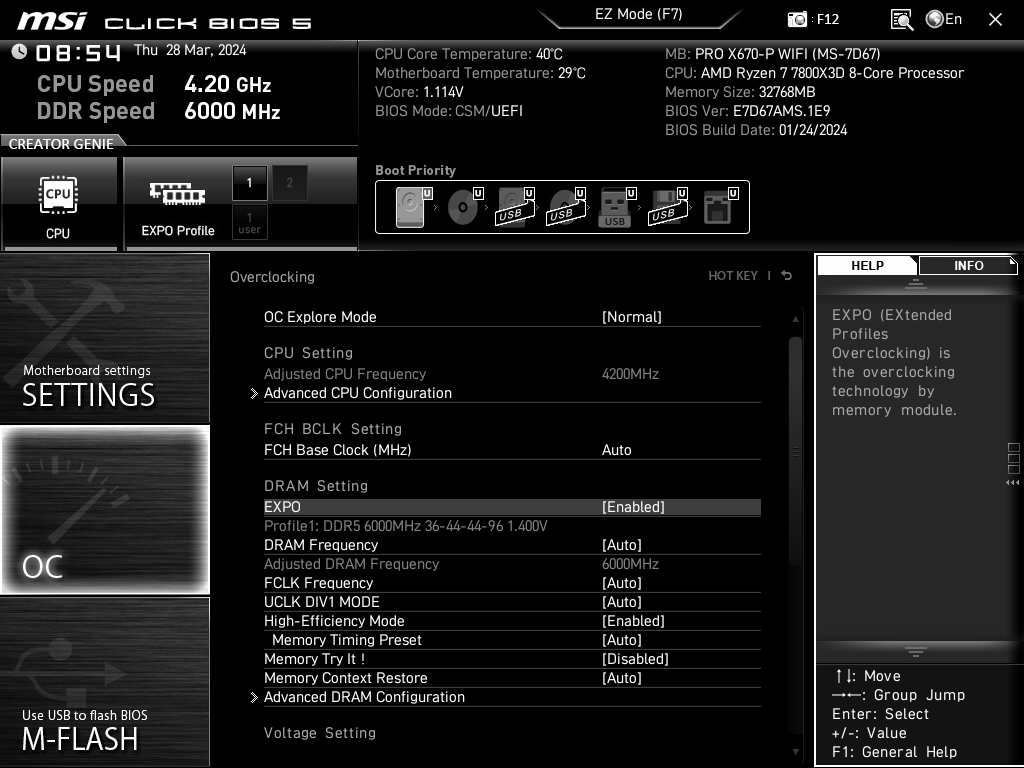Select the optical disc boot device icon
Viewport: 1024px width, 768px height.
pos(465,207)
